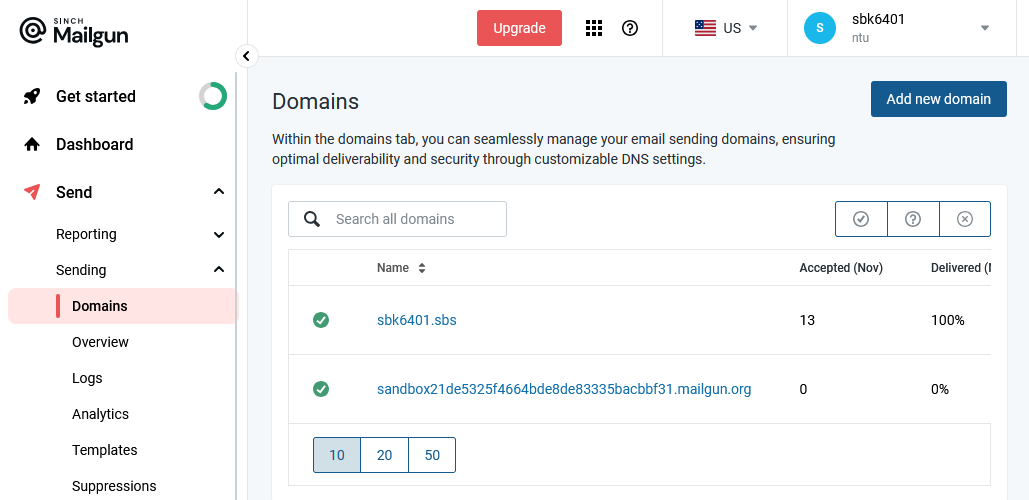Go to Dashboard in sidebar
This screenshot has height=500, width=1029.
[94, 144]
